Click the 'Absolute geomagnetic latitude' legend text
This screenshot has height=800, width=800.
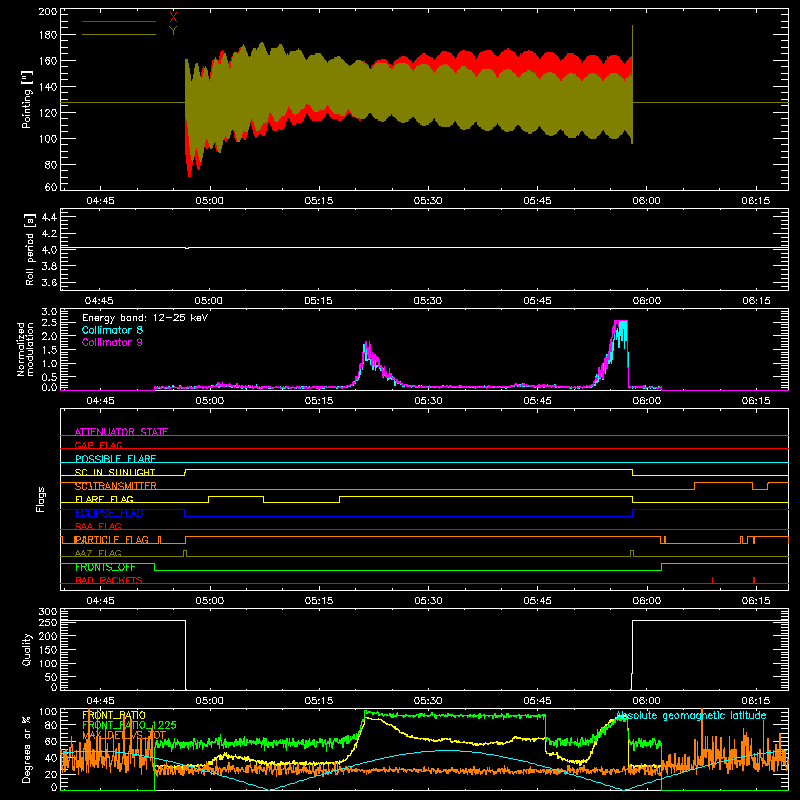click(x=691, y=715)
